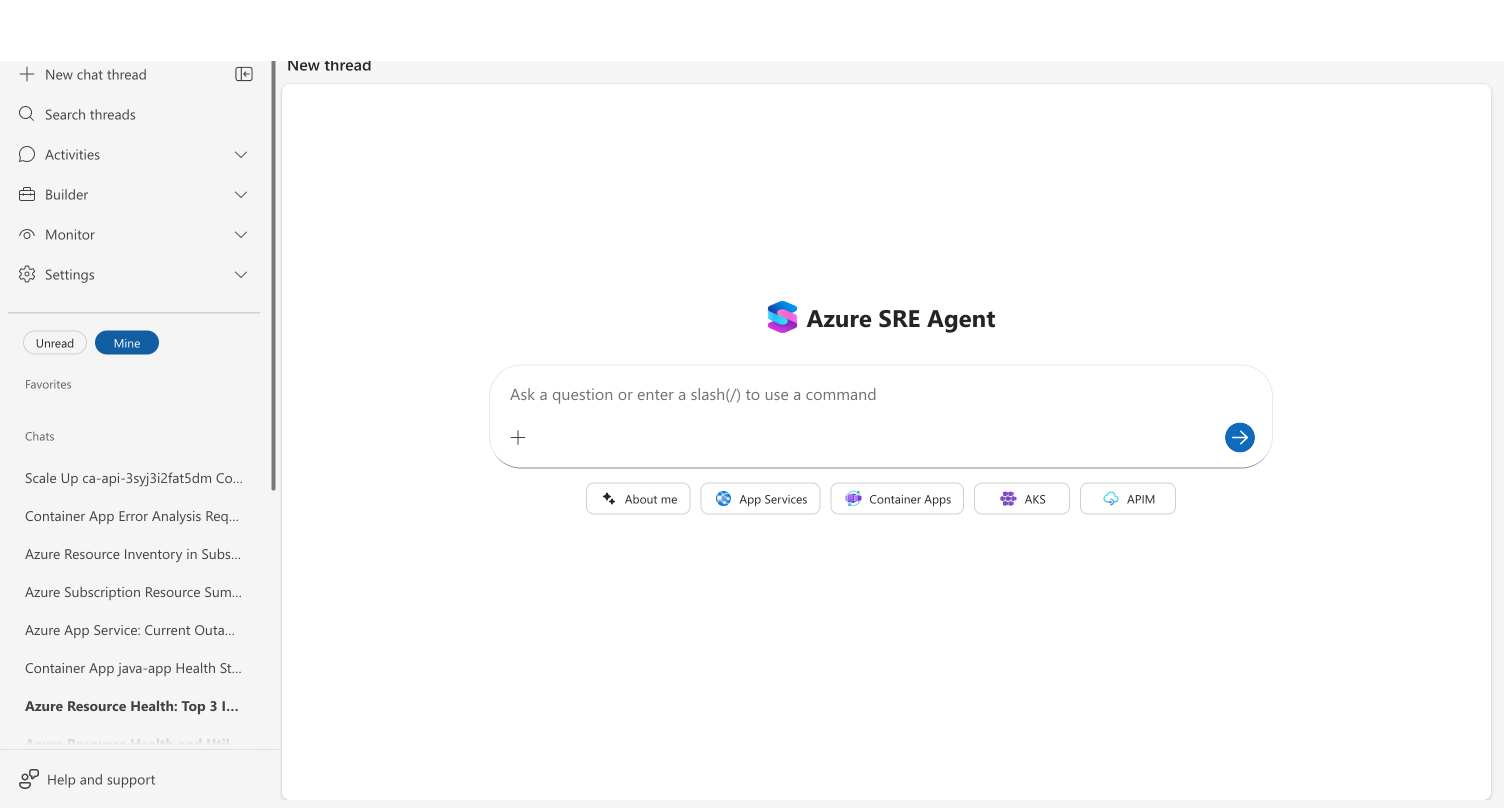Focus the Ask a question input field
Screen dimensions: 1504x808
pyautogui.click(x=880, y=394)
